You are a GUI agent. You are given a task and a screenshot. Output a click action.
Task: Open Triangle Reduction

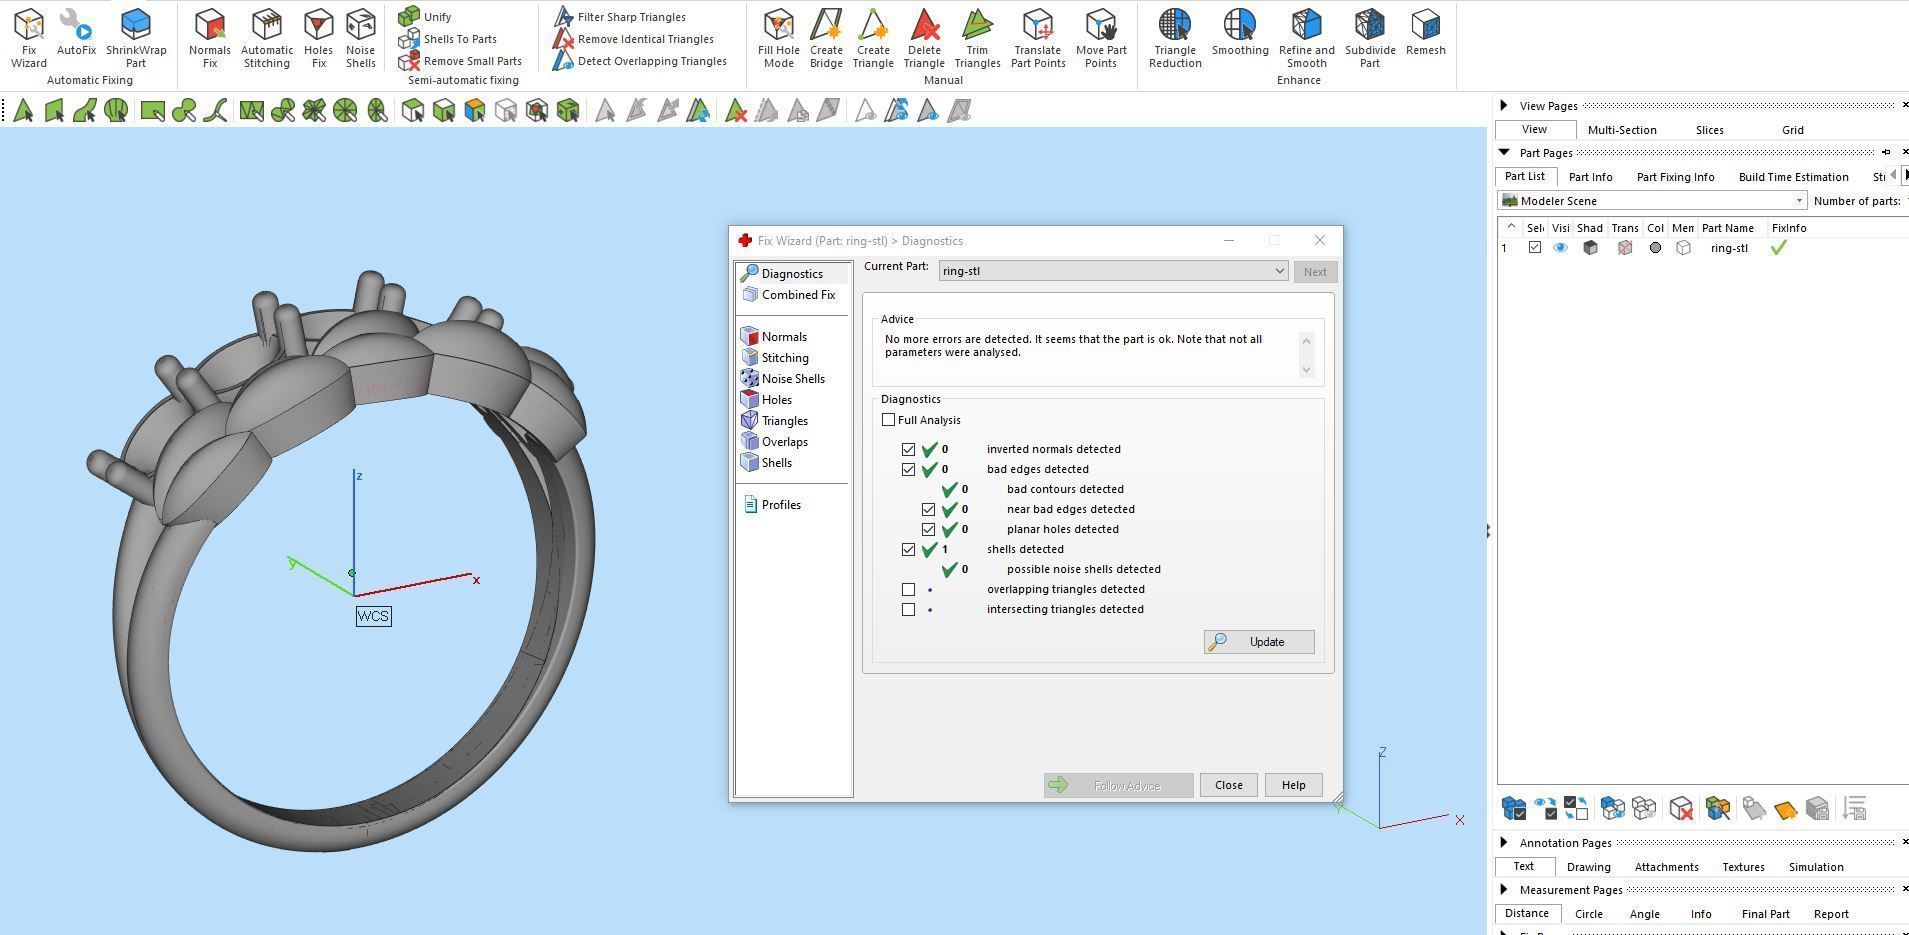pyautogui.click(x=1175, y=39)
